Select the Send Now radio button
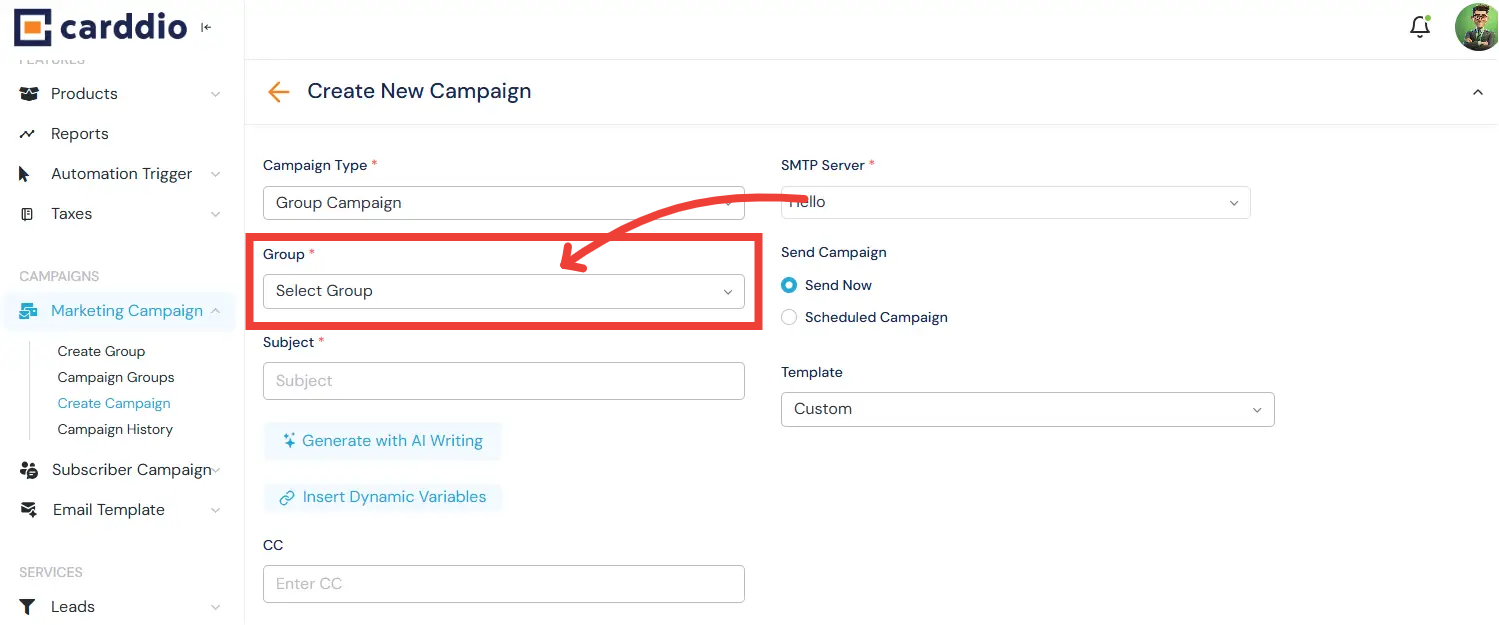This screenshot has height=625, width=1499. (789, 285)
